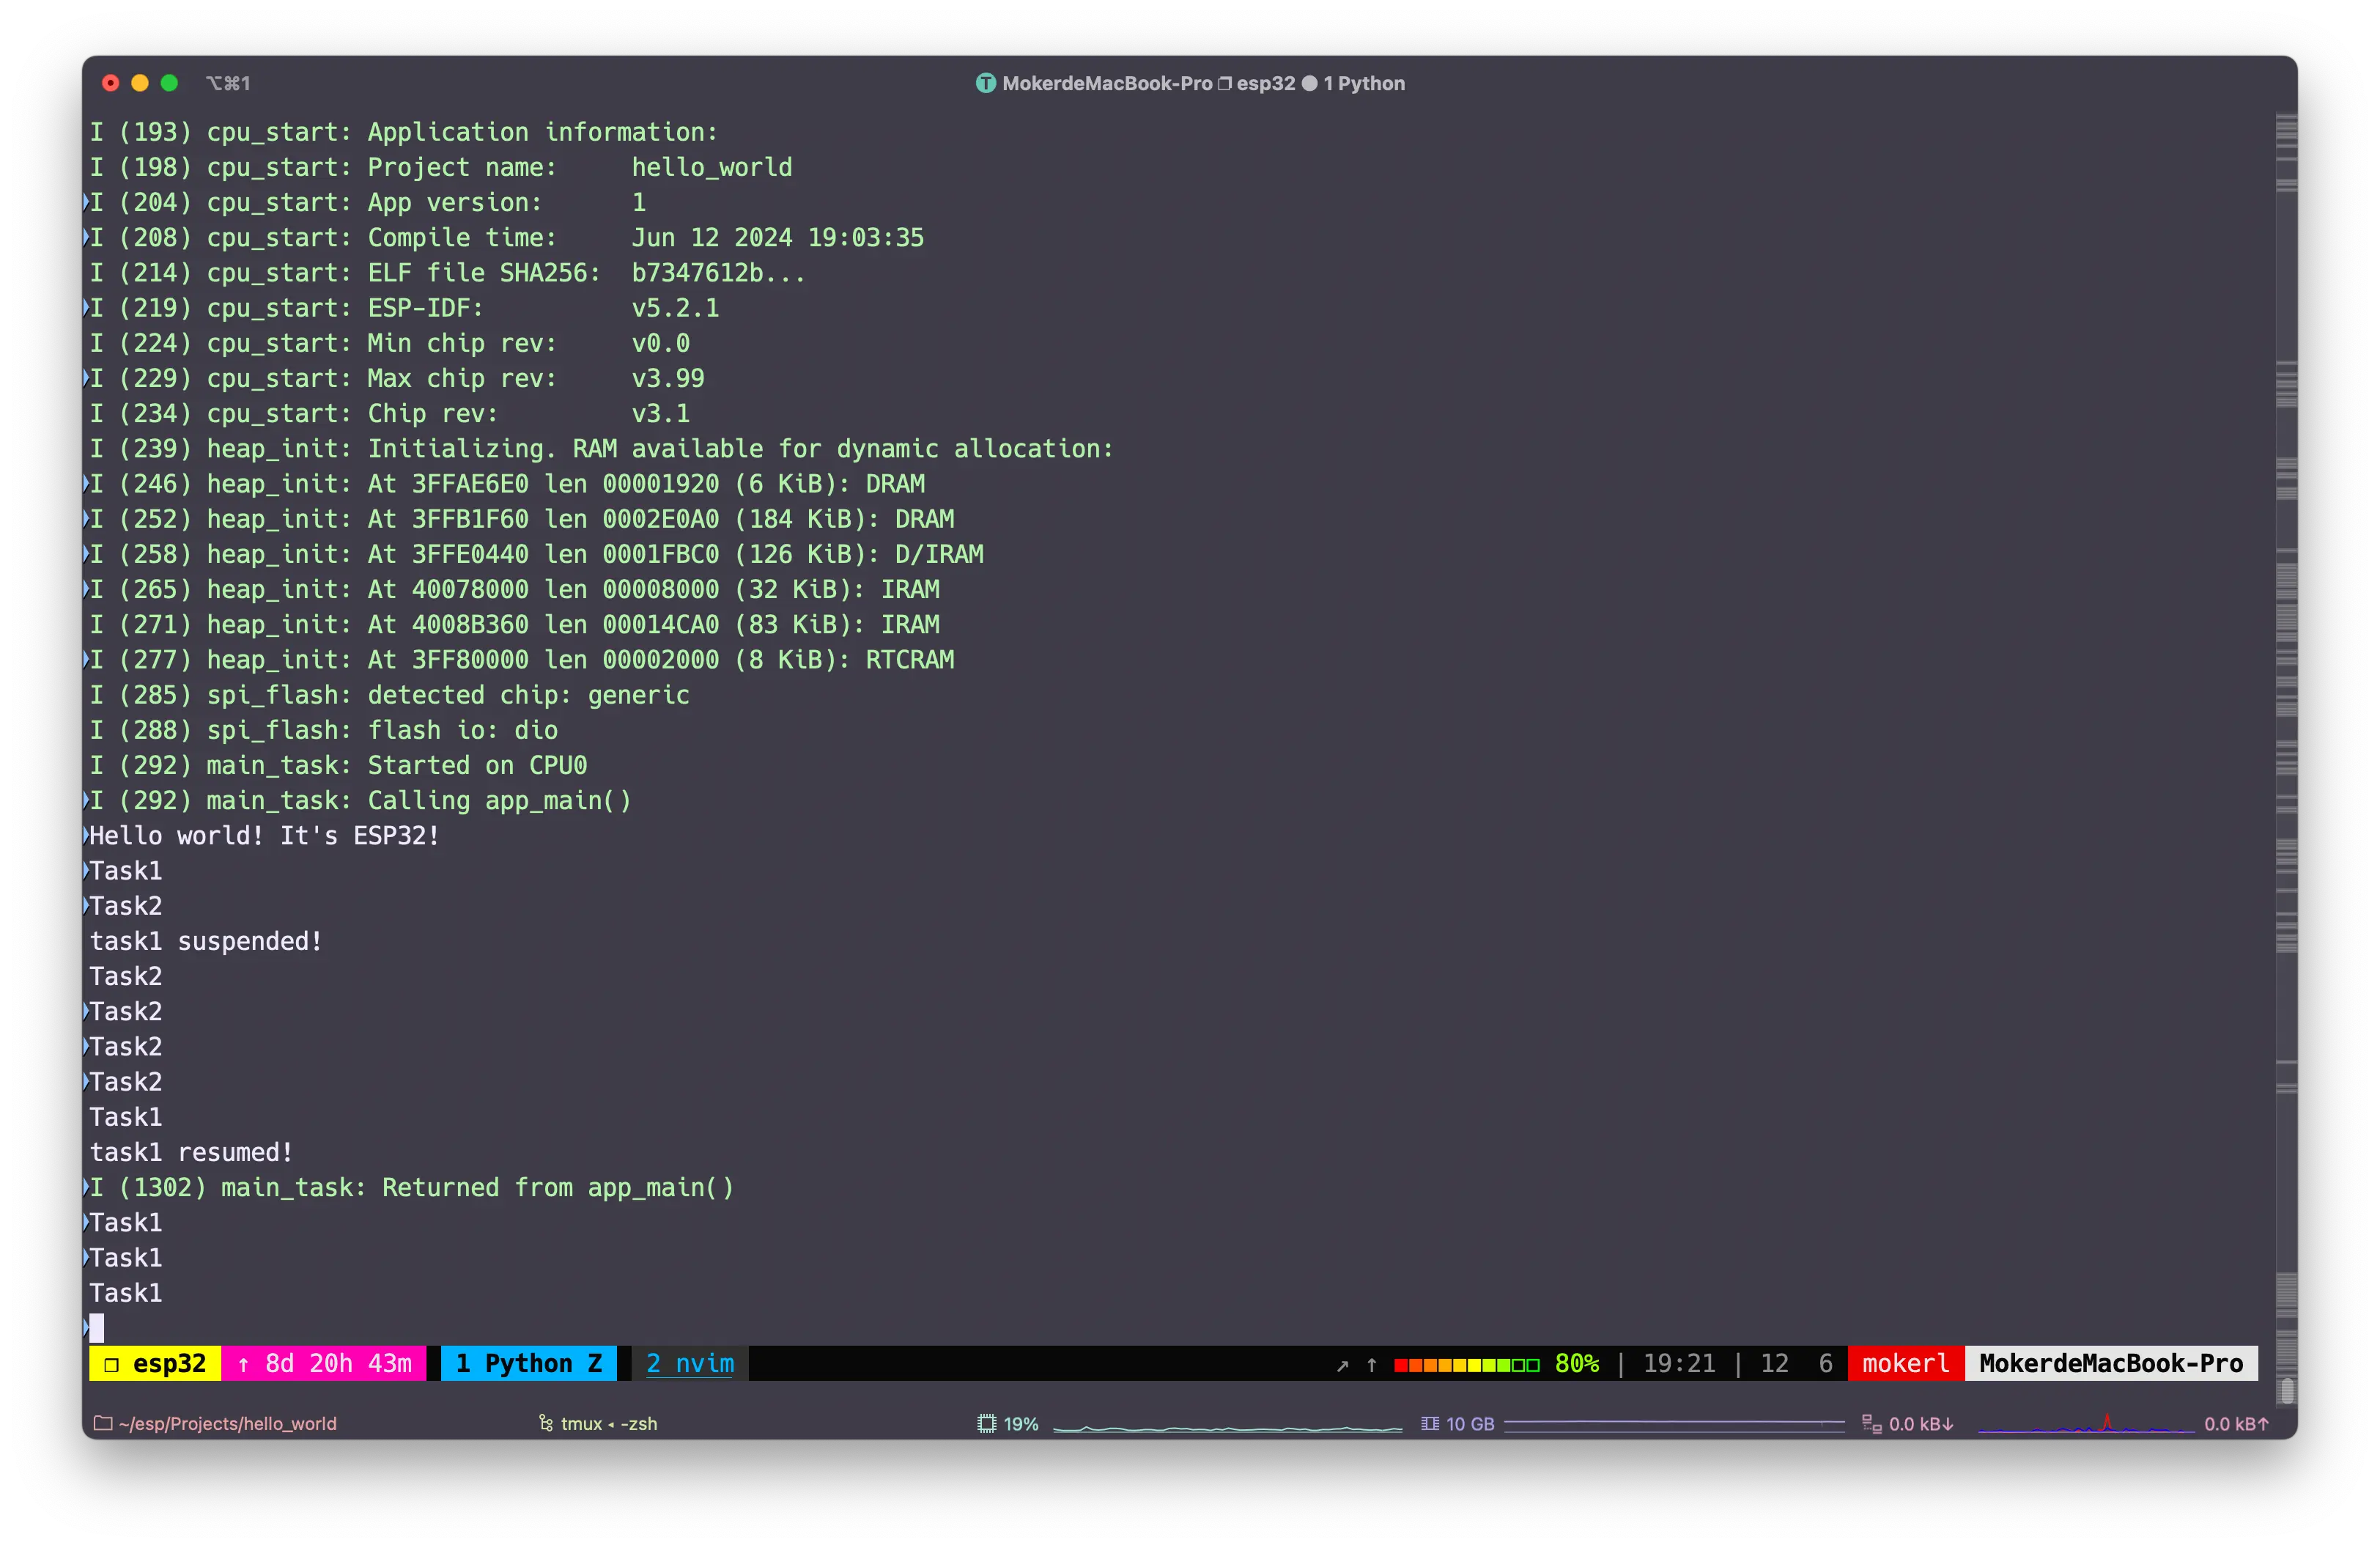
Task: Click the 'Chip rev: v3.1' line
Action: point(390,413)
